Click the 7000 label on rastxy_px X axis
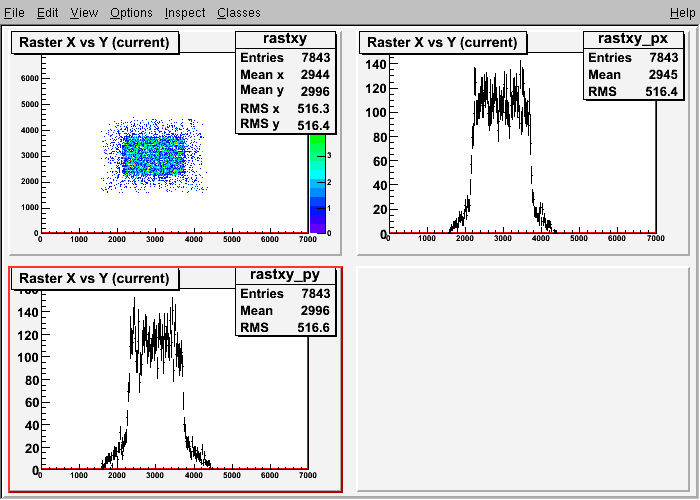This screenshot has height=500, width=700. coord(655,238)
